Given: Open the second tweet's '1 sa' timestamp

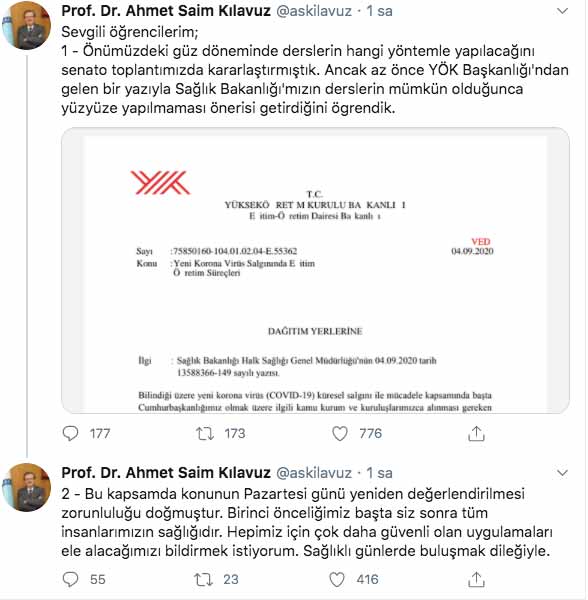Looking at the screenshot, I should [x=380, y=473].
